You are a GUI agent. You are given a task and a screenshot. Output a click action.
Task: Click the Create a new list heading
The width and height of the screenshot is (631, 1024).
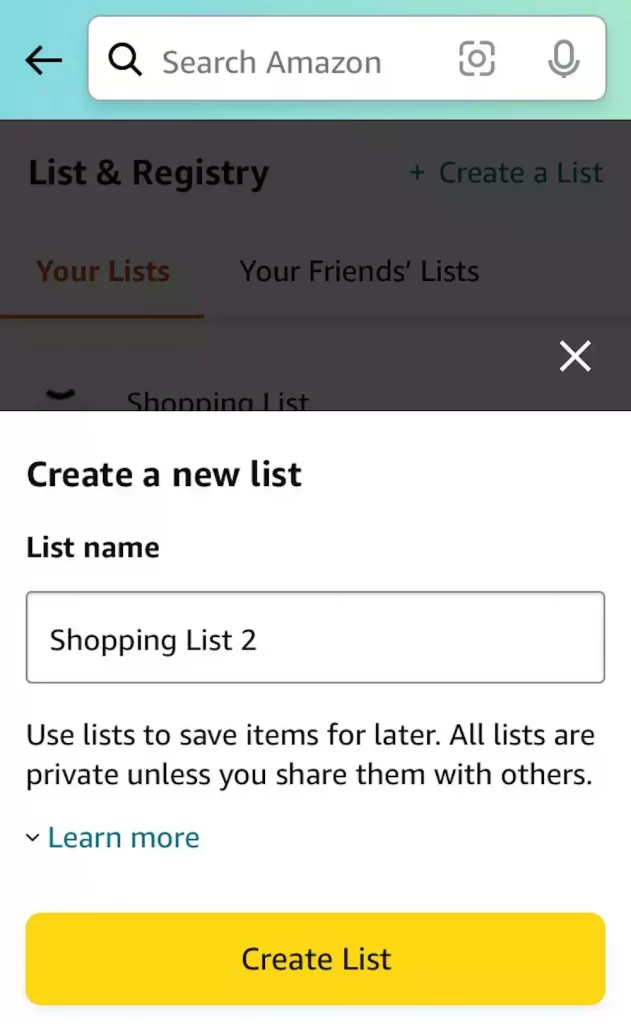[164, 474]
